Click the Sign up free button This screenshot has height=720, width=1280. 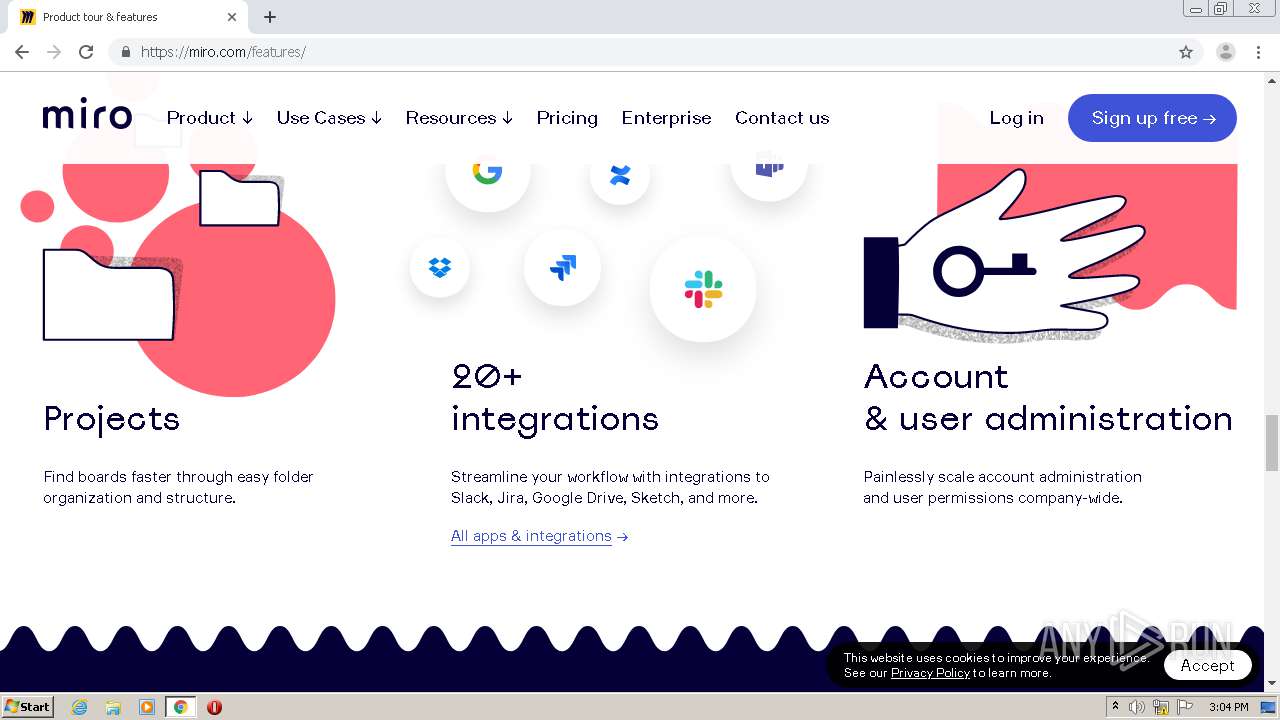(x=1152, y=118)
